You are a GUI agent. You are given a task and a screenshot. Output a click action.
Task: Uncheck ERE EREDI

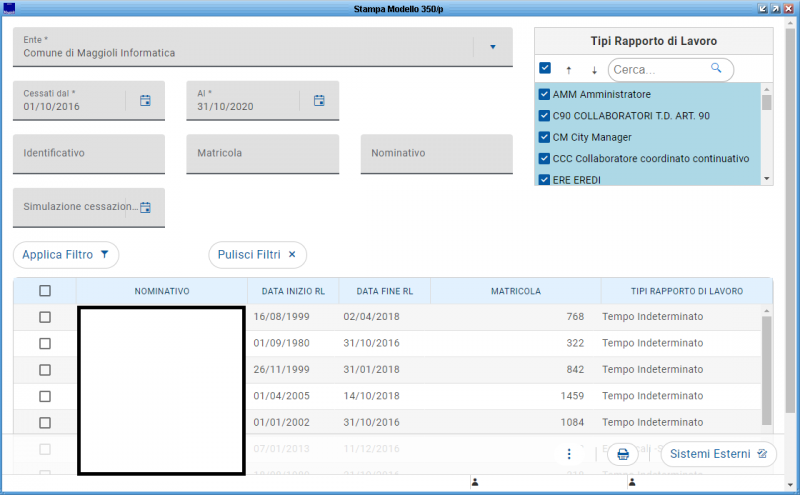pyautogui.click(x=544, y=180)
